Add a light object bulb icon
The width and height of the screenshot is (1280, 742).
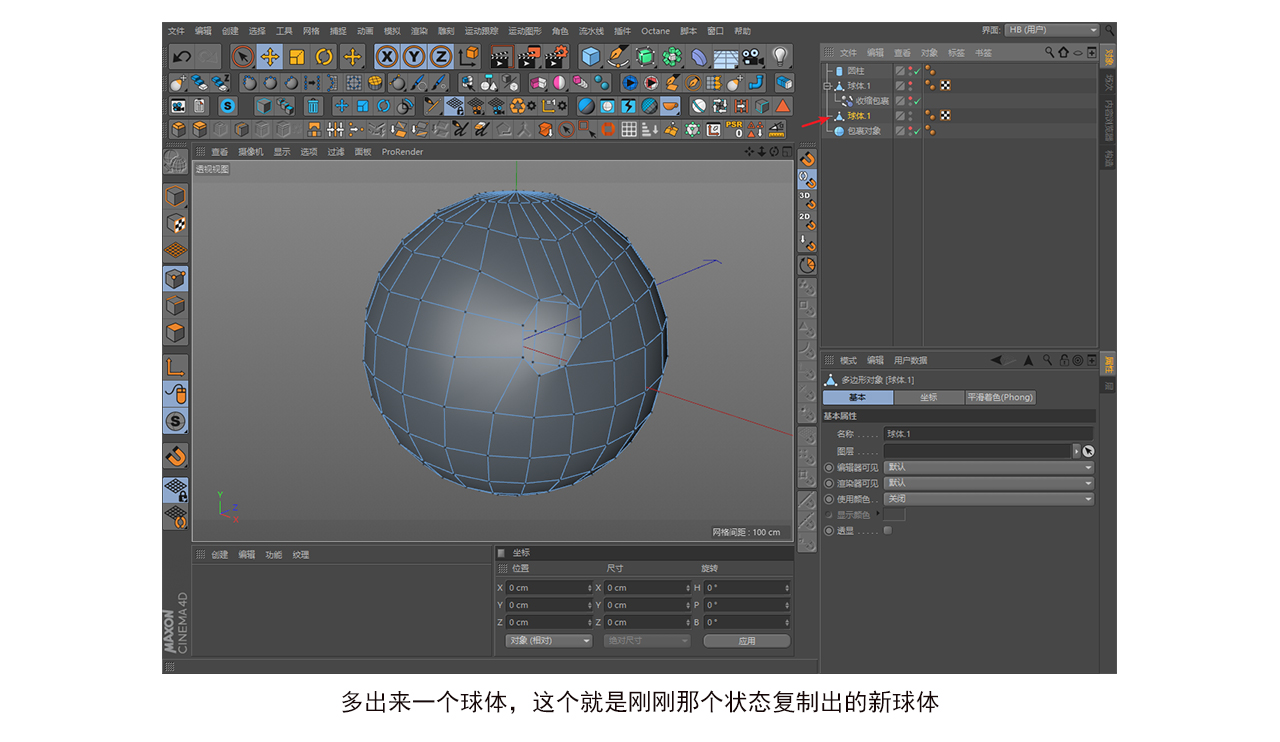pyautogui.click(x=780, y=57)
